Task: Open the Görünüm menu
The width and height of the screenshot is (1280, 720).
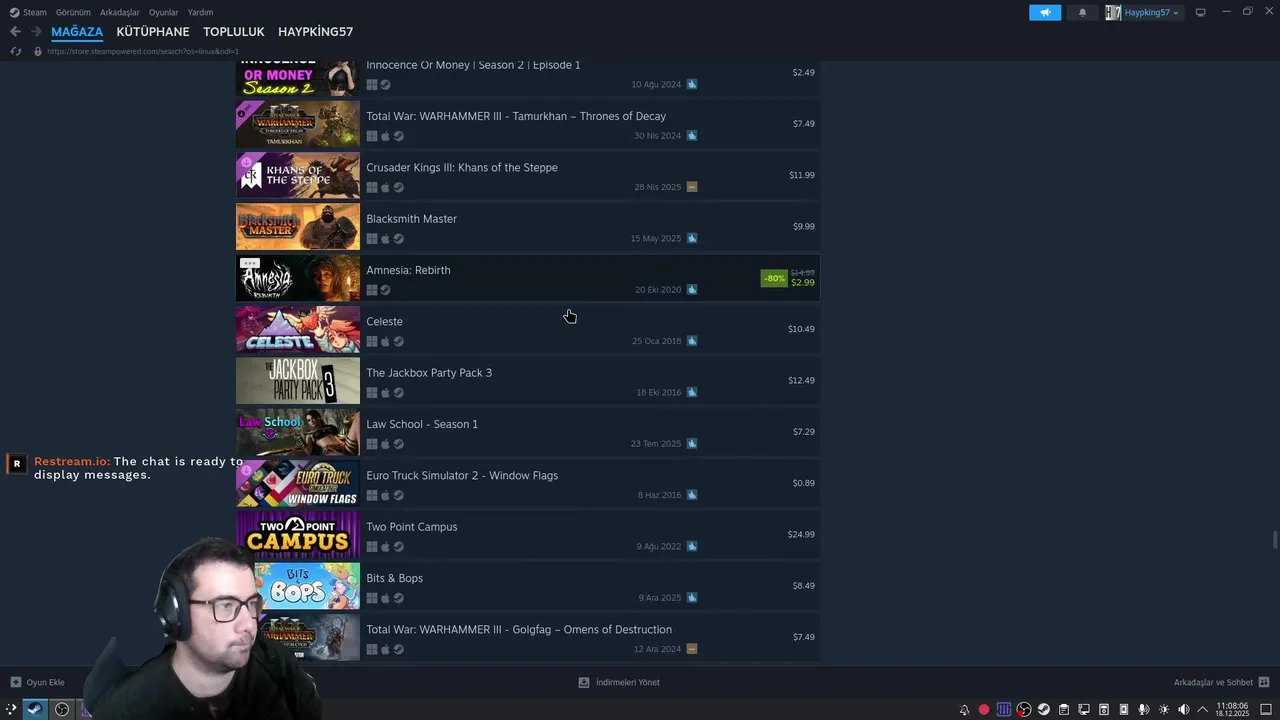Action: [73, 12]
